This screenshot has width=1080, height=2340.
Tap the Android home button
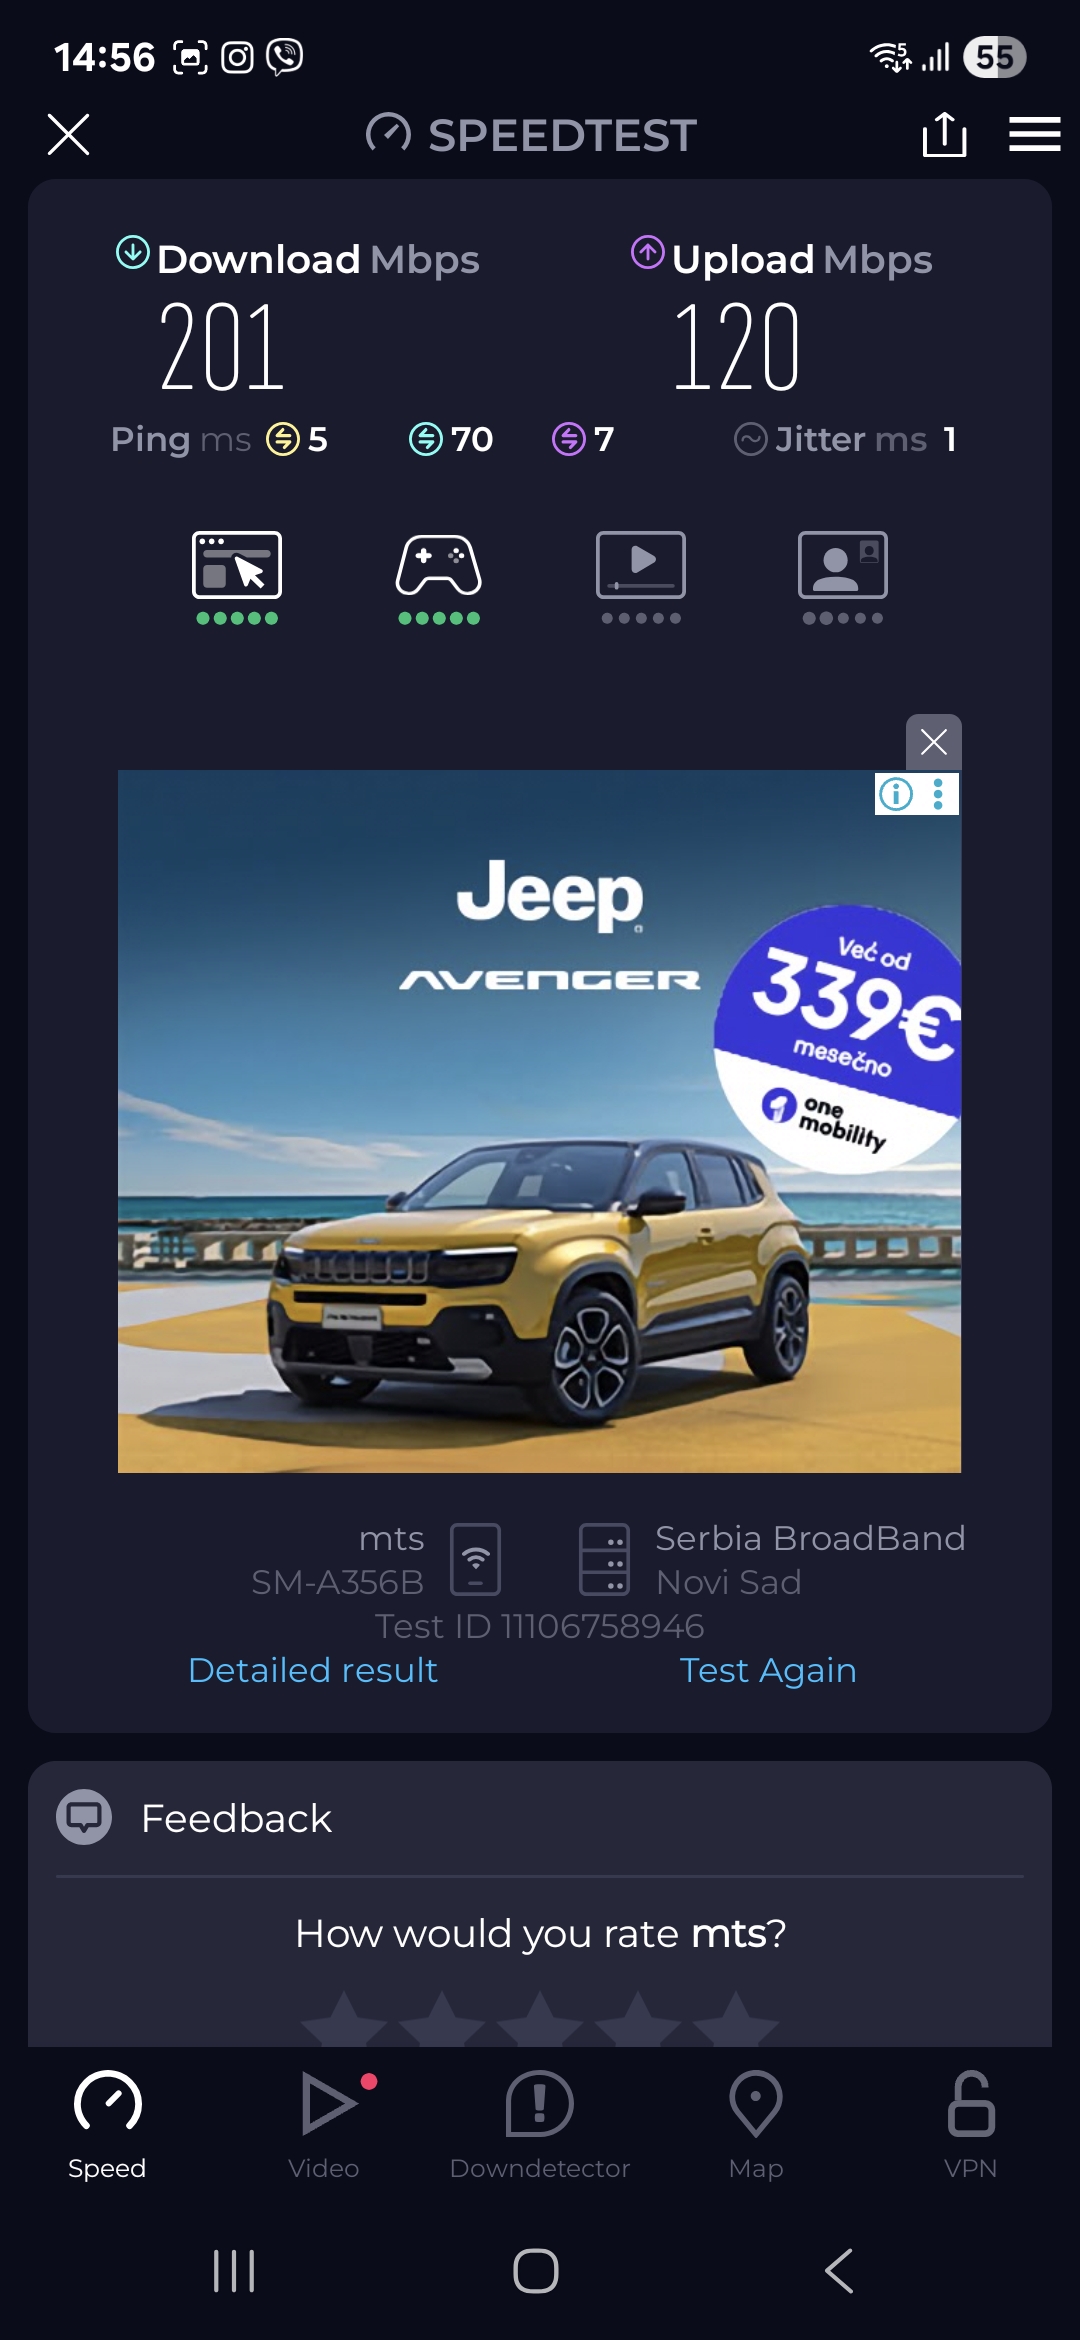click(x=536, y=2271)
